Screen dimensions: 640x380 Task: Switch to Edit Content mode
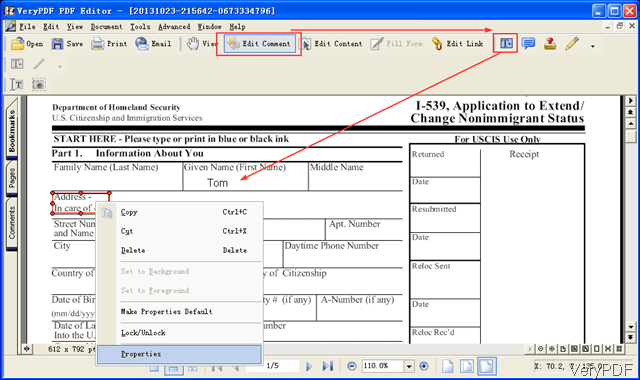pos(331,44)
